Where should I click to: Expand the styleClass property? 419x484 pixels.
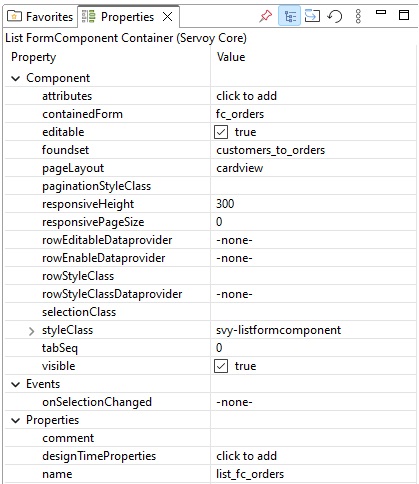tap(31, 331)
